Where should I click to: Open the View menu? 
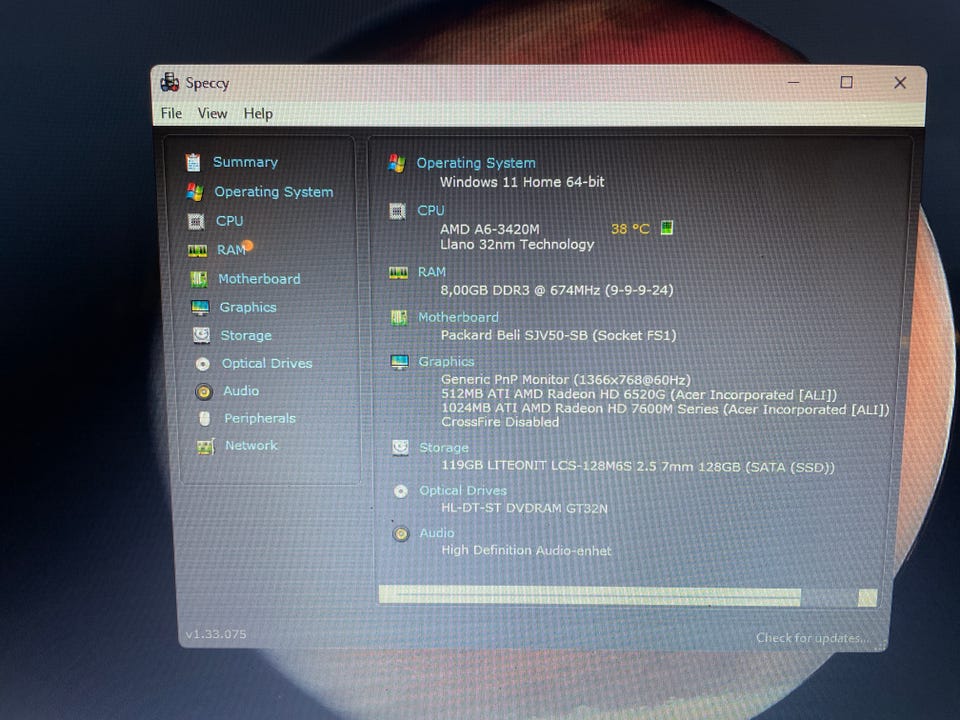(212, 113)
